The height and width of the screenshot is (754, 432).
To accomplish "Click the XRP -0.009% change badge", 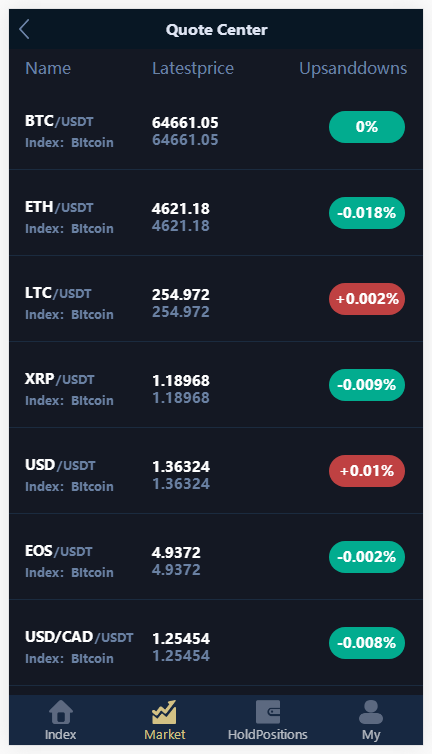I will pyautogui.click(x=367, y=385).
